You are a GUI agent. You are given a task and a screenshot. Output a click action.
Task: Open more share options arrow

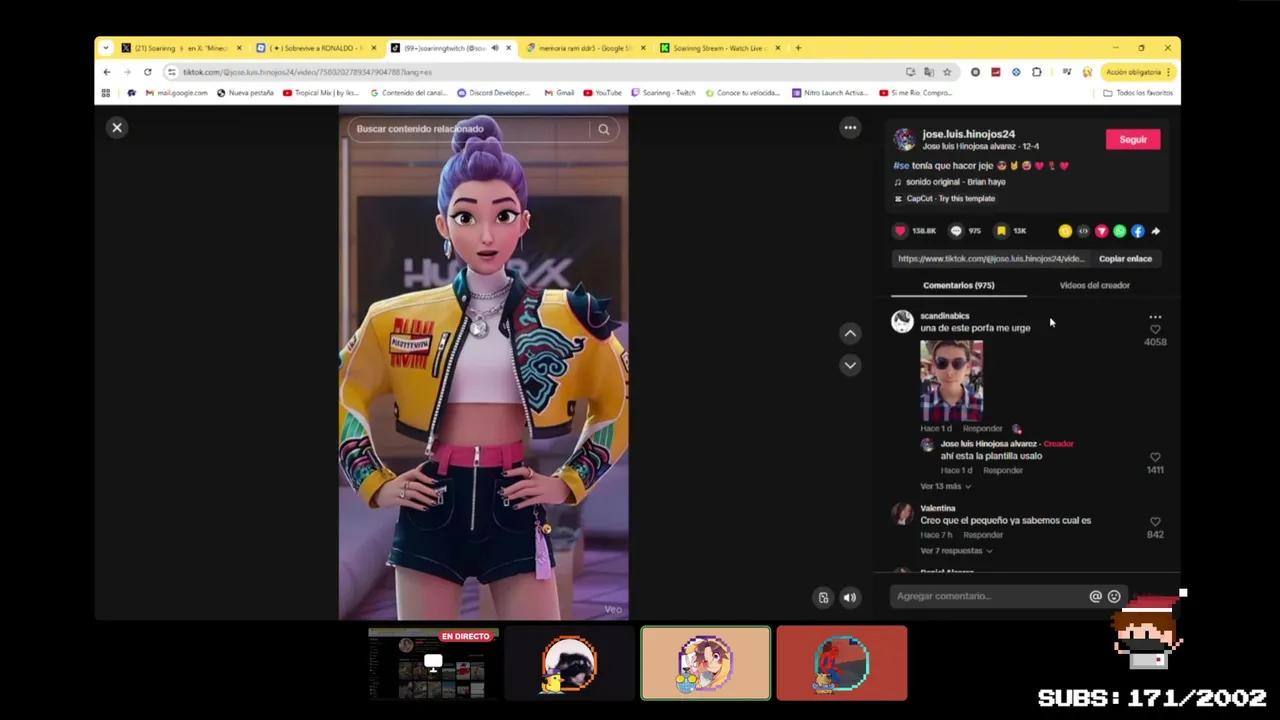[x=1155, y=231]
